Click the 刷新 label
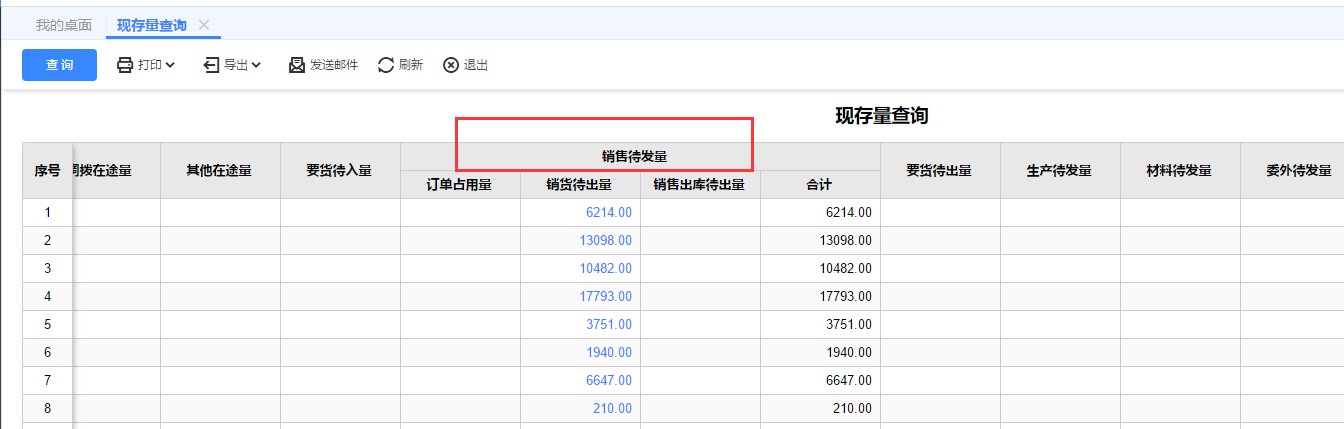 411,65
